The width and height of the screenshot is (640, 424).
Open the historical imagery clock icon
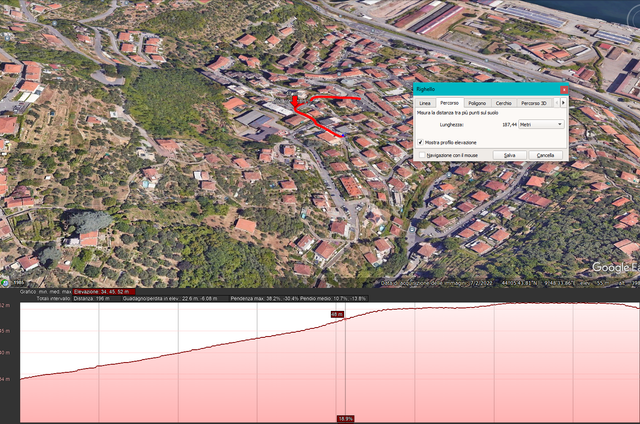click(x=5, y=282)
